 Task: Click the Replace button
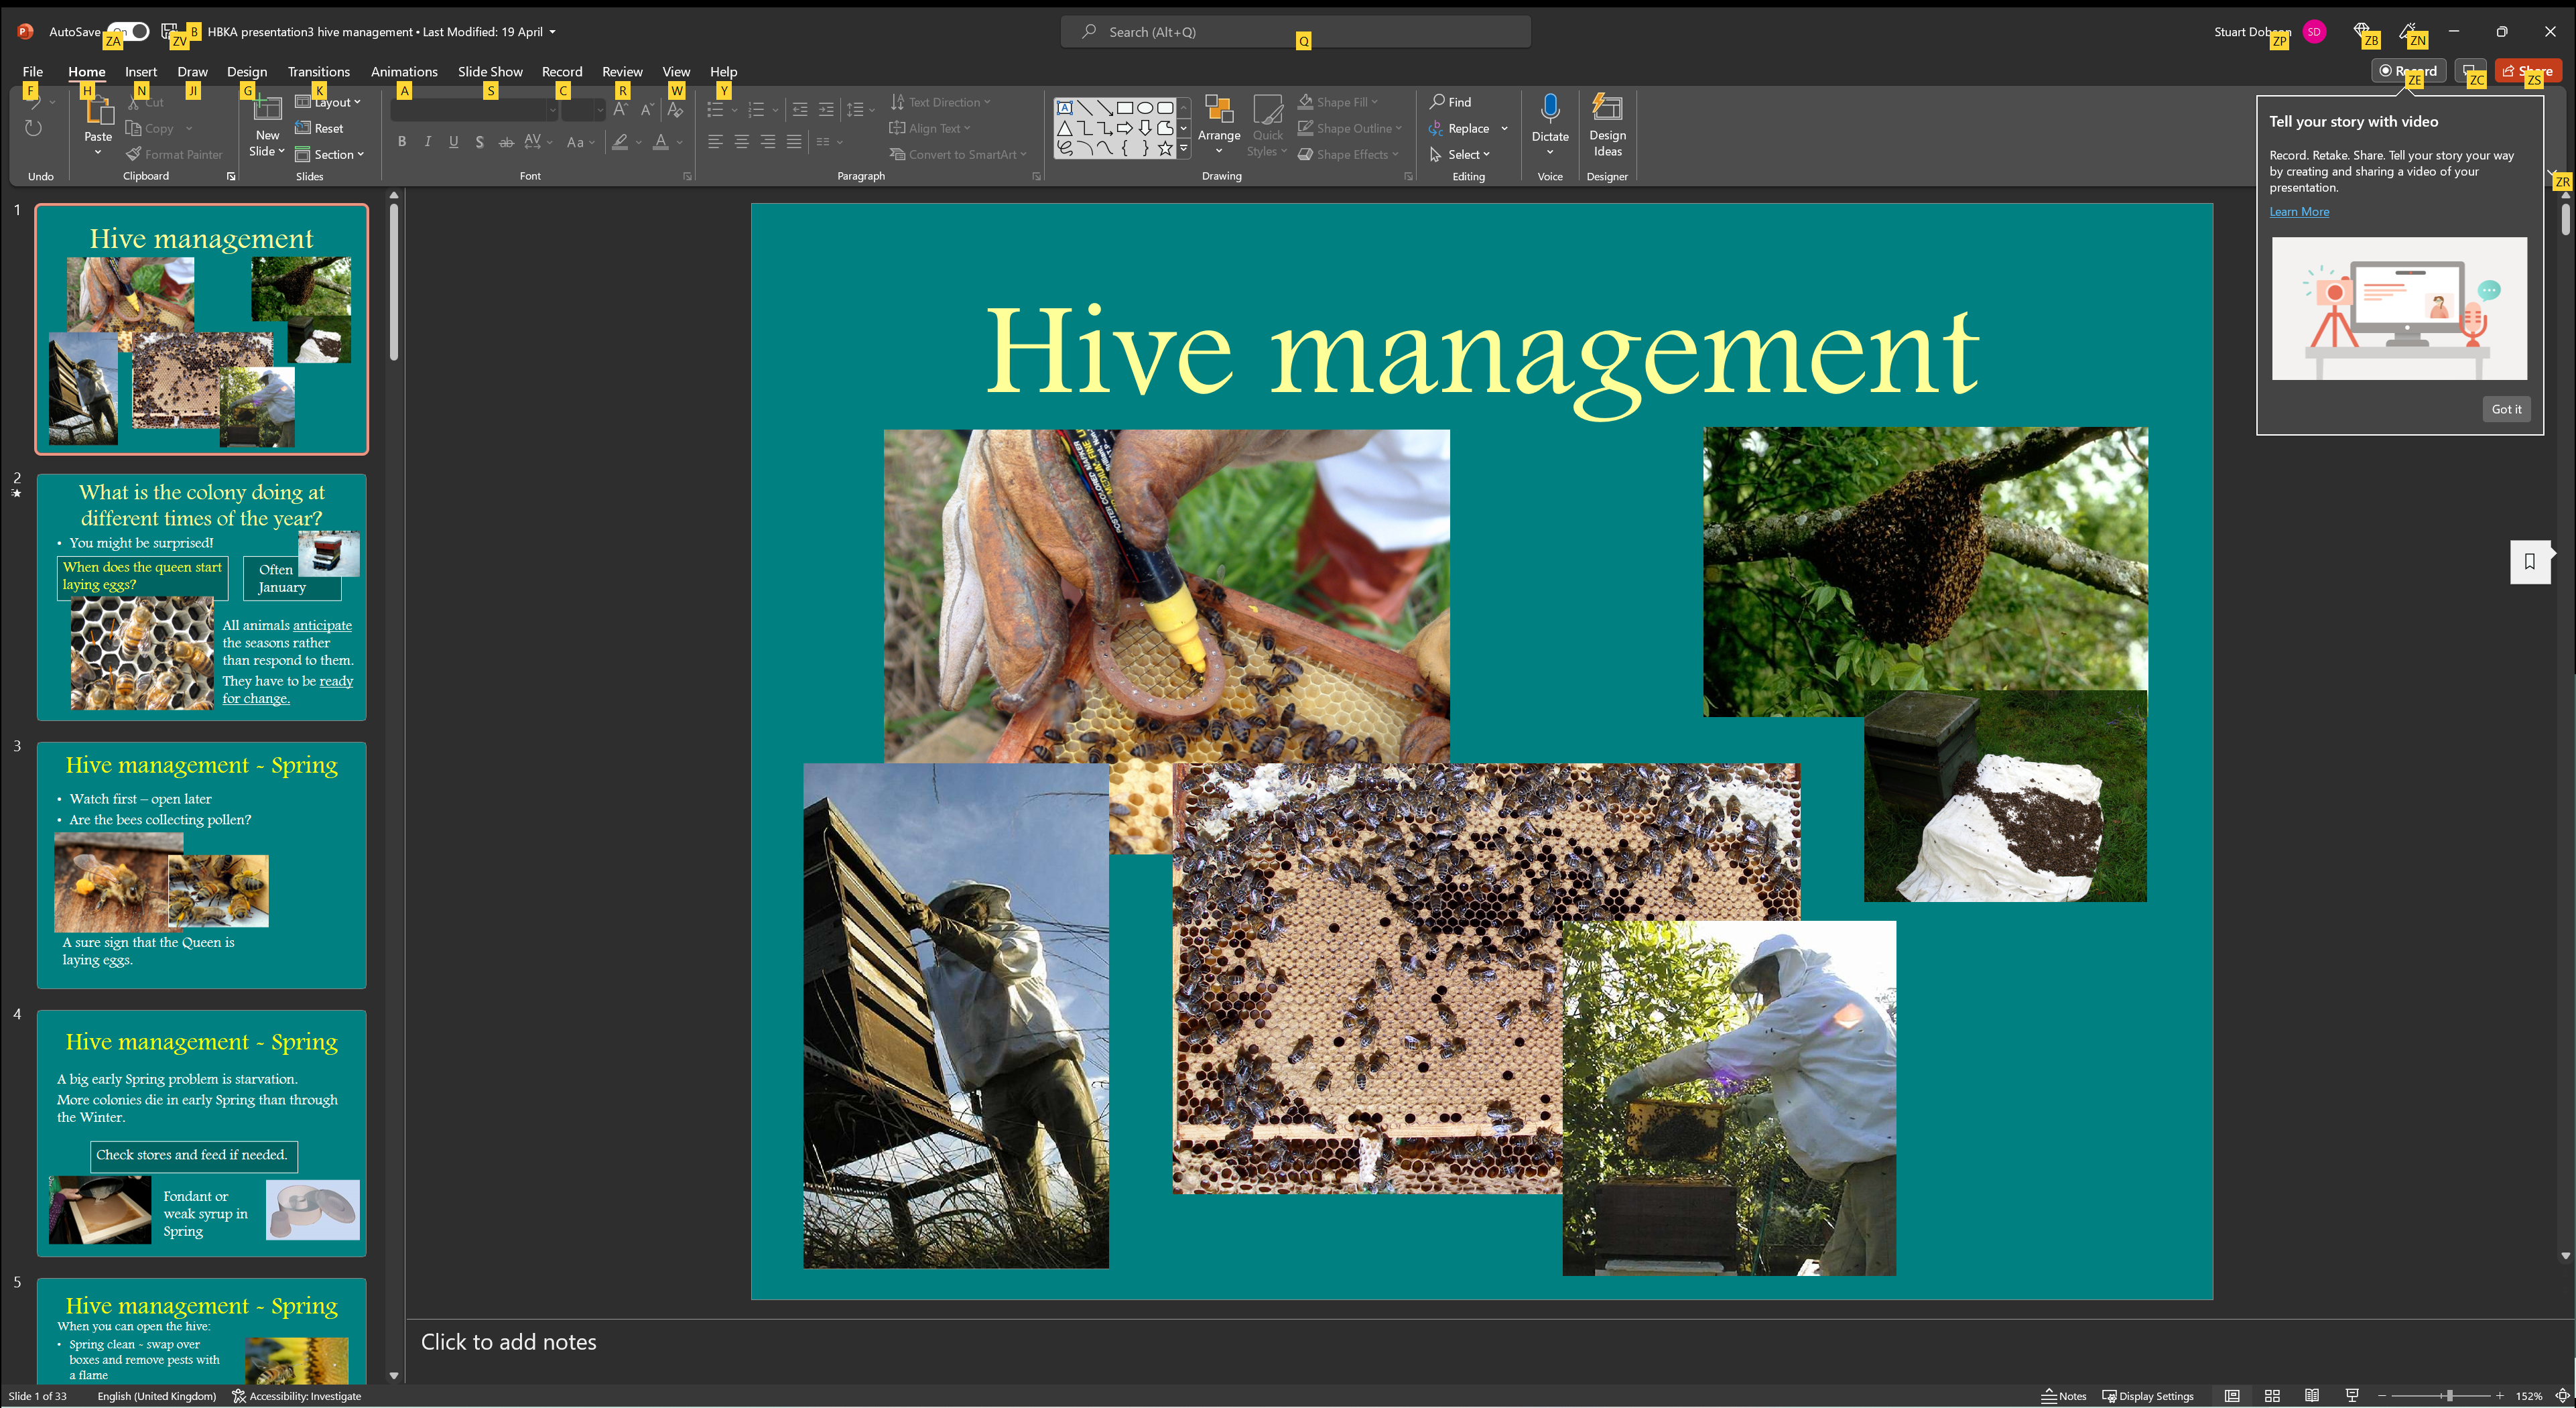[x=1468, y=128]
